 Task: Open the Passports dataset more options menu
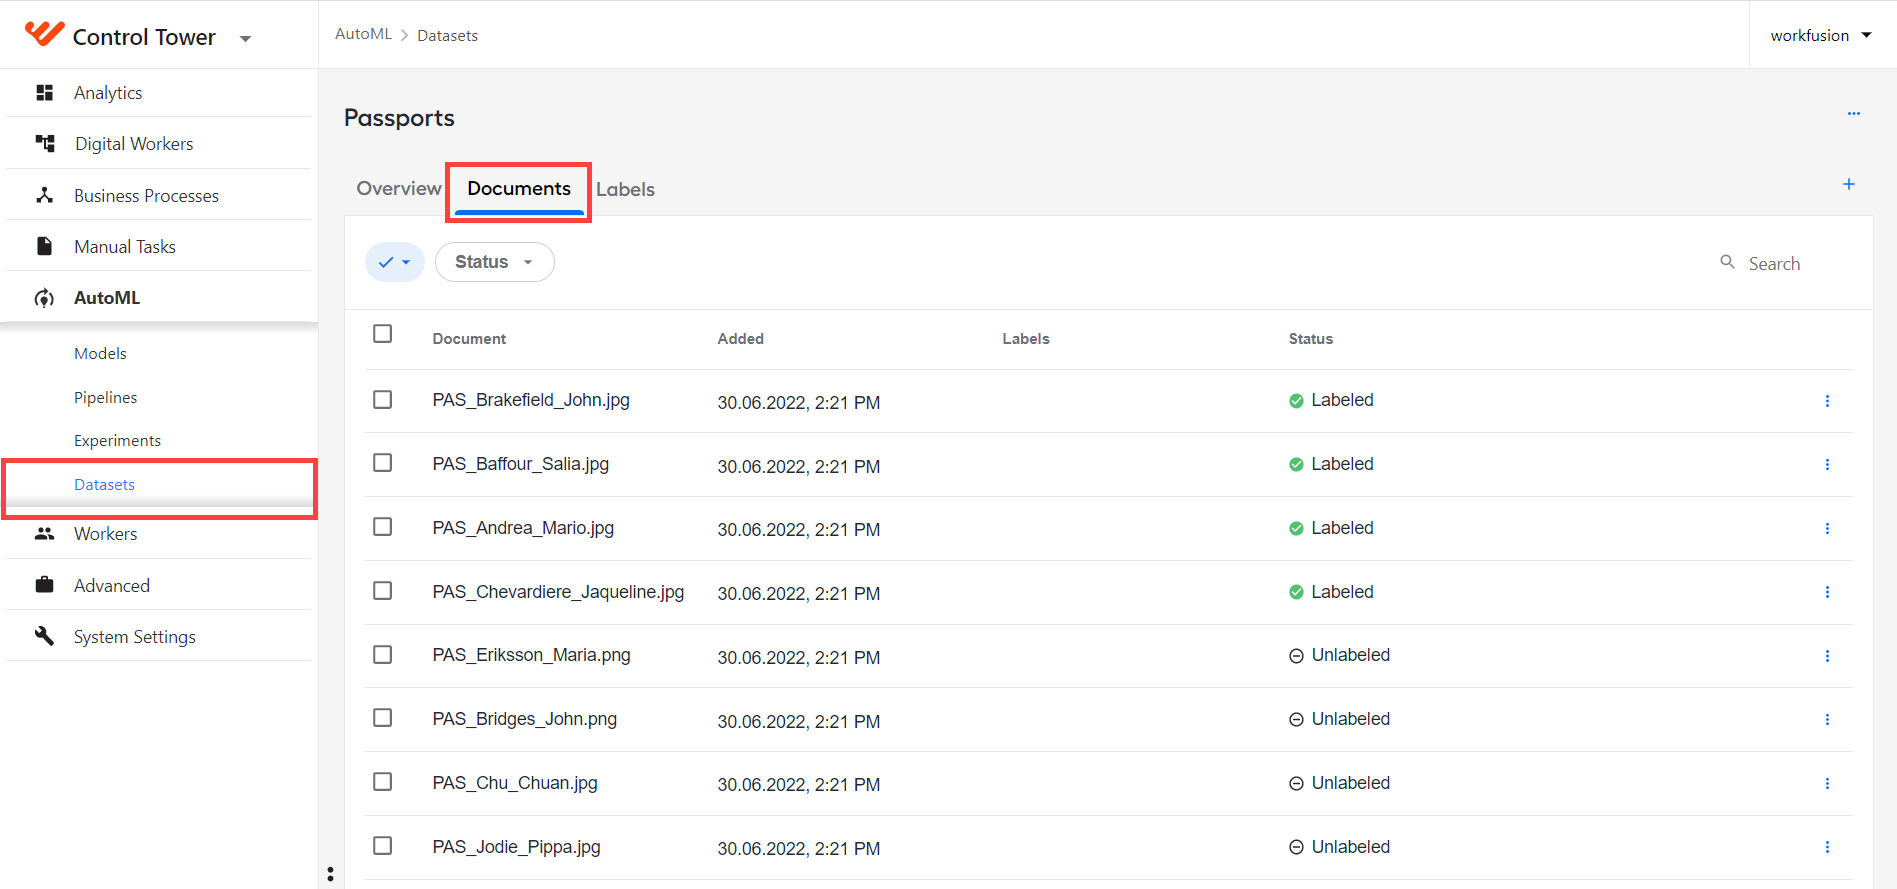pyautogui.click(x=1854, y=114)
